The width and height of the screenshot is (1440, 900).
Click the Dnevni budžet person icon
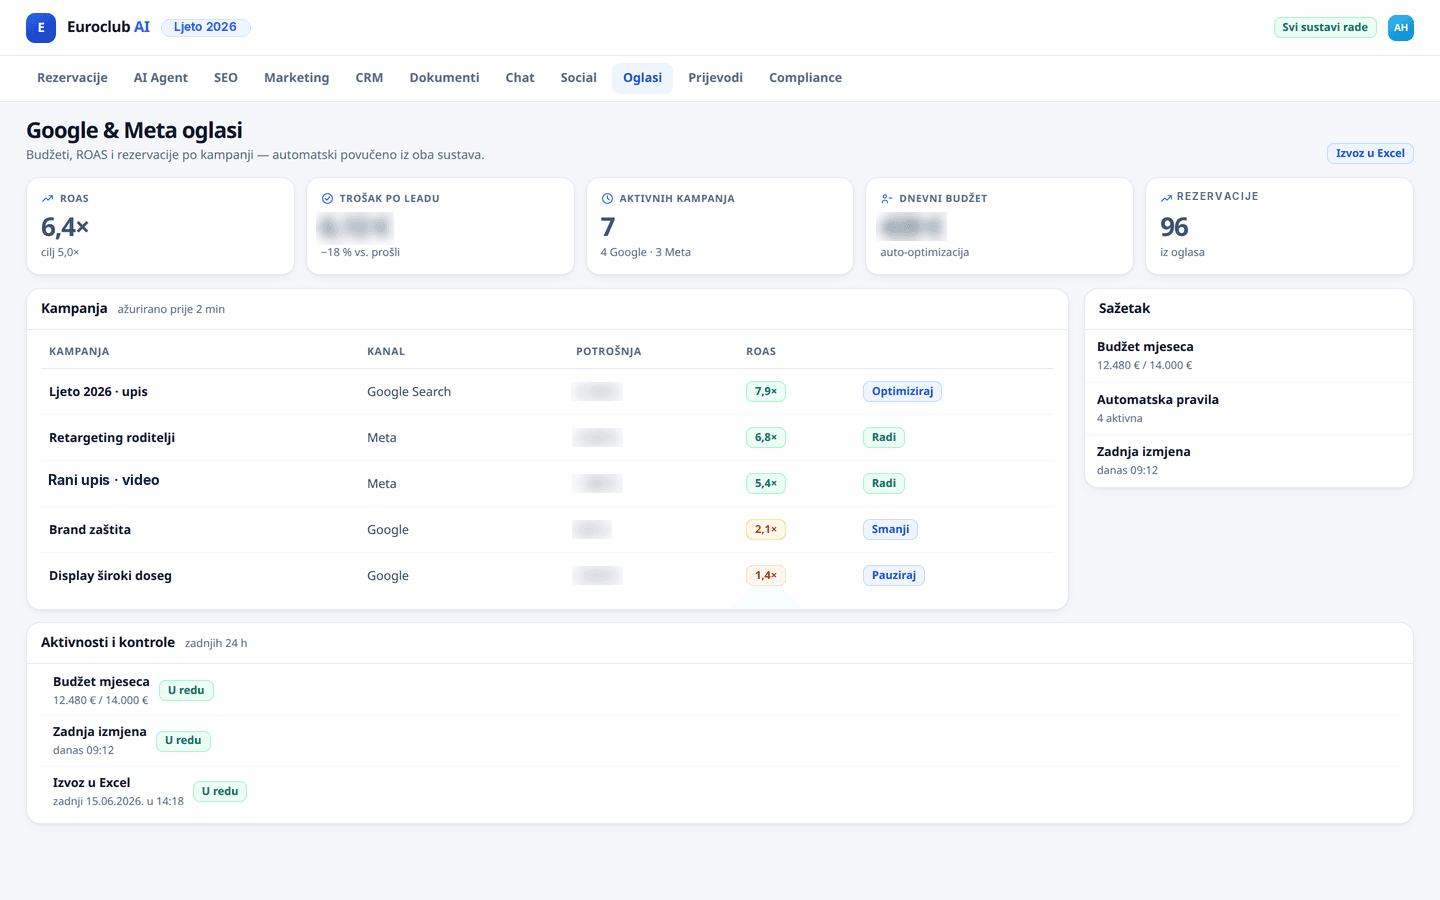click(x=886, y=199)
